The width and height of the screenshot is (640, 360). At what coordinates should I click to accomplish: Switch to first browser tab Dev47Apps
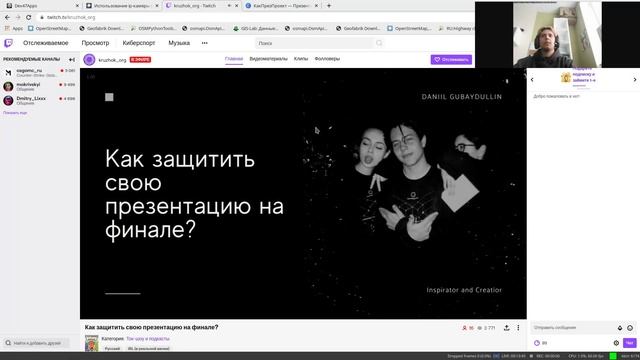pos(41,6)
